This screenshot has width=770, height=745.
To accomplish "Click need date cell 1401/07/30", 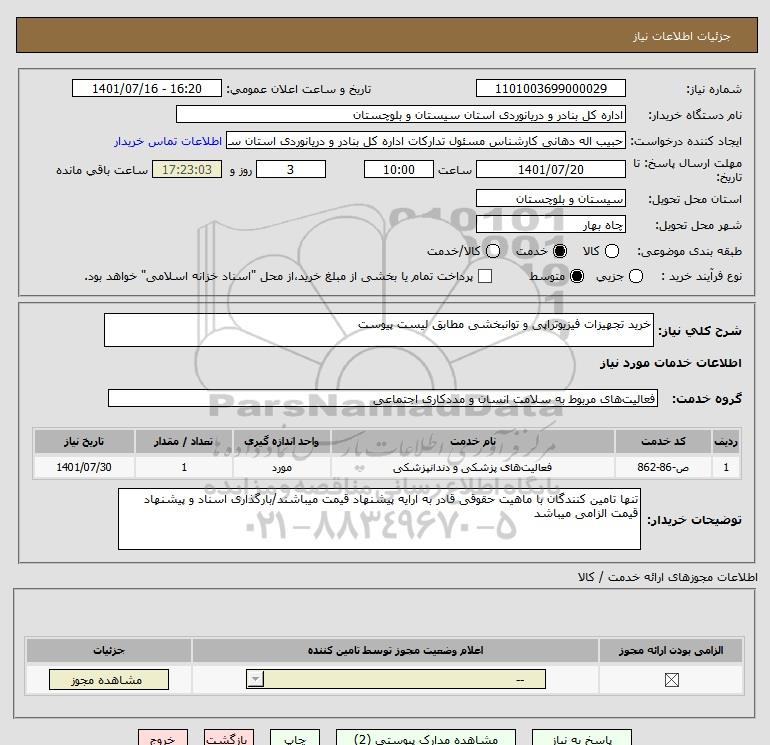I will click(x=84, y=467).
